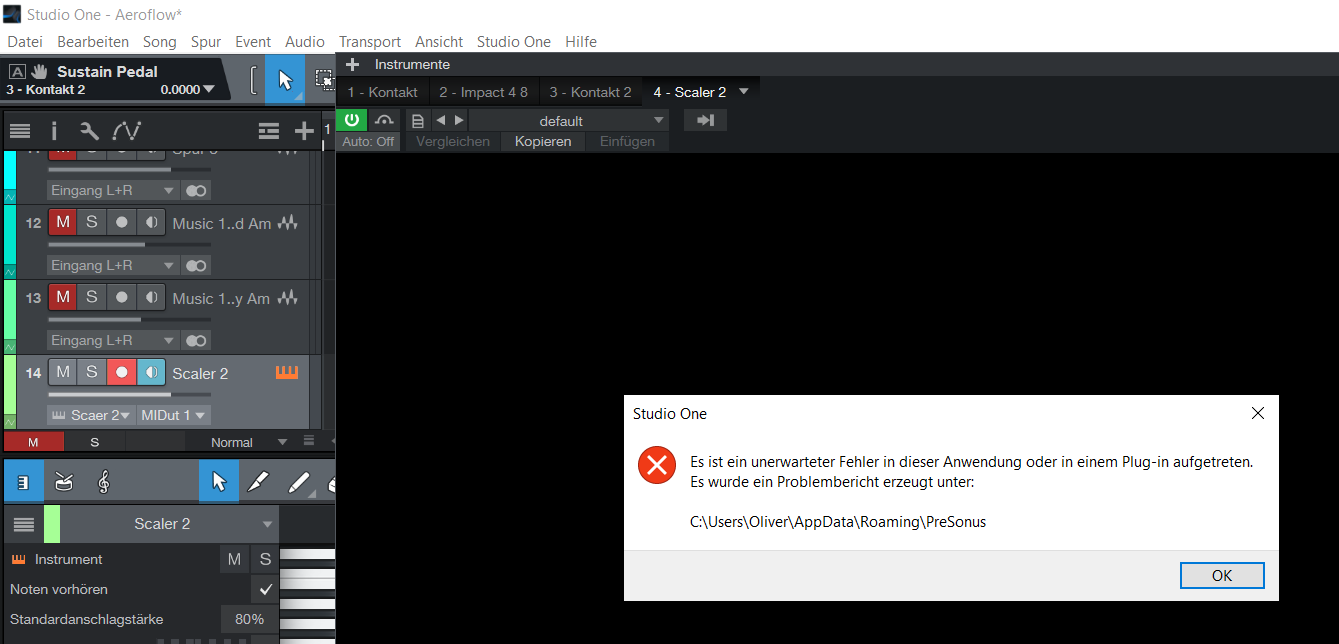Switch to the 2 - Impact 4 8 tab

point(484,92)
